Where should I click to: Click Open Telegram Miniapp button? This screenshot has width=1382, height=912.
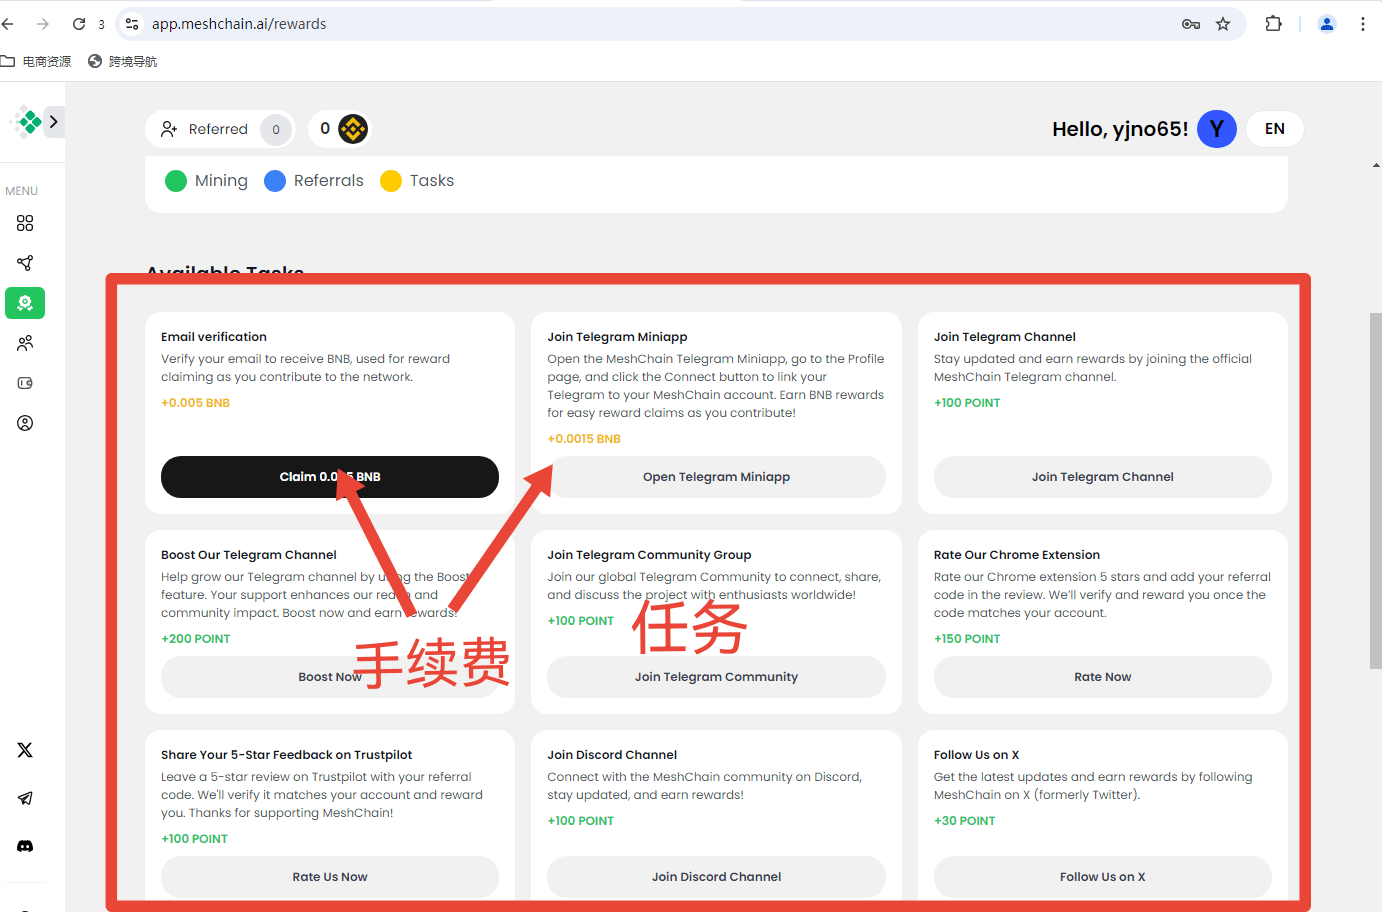tap(716, 477)
